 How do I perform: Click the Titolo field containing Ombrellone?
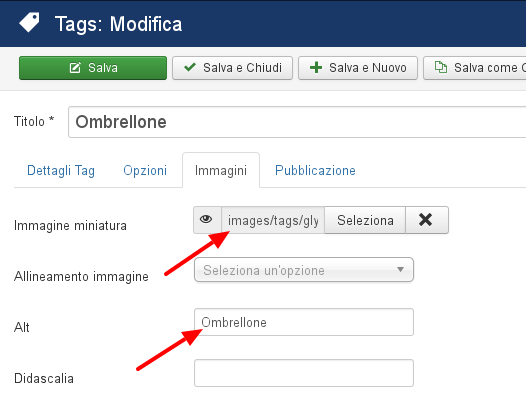pos(297,122)
